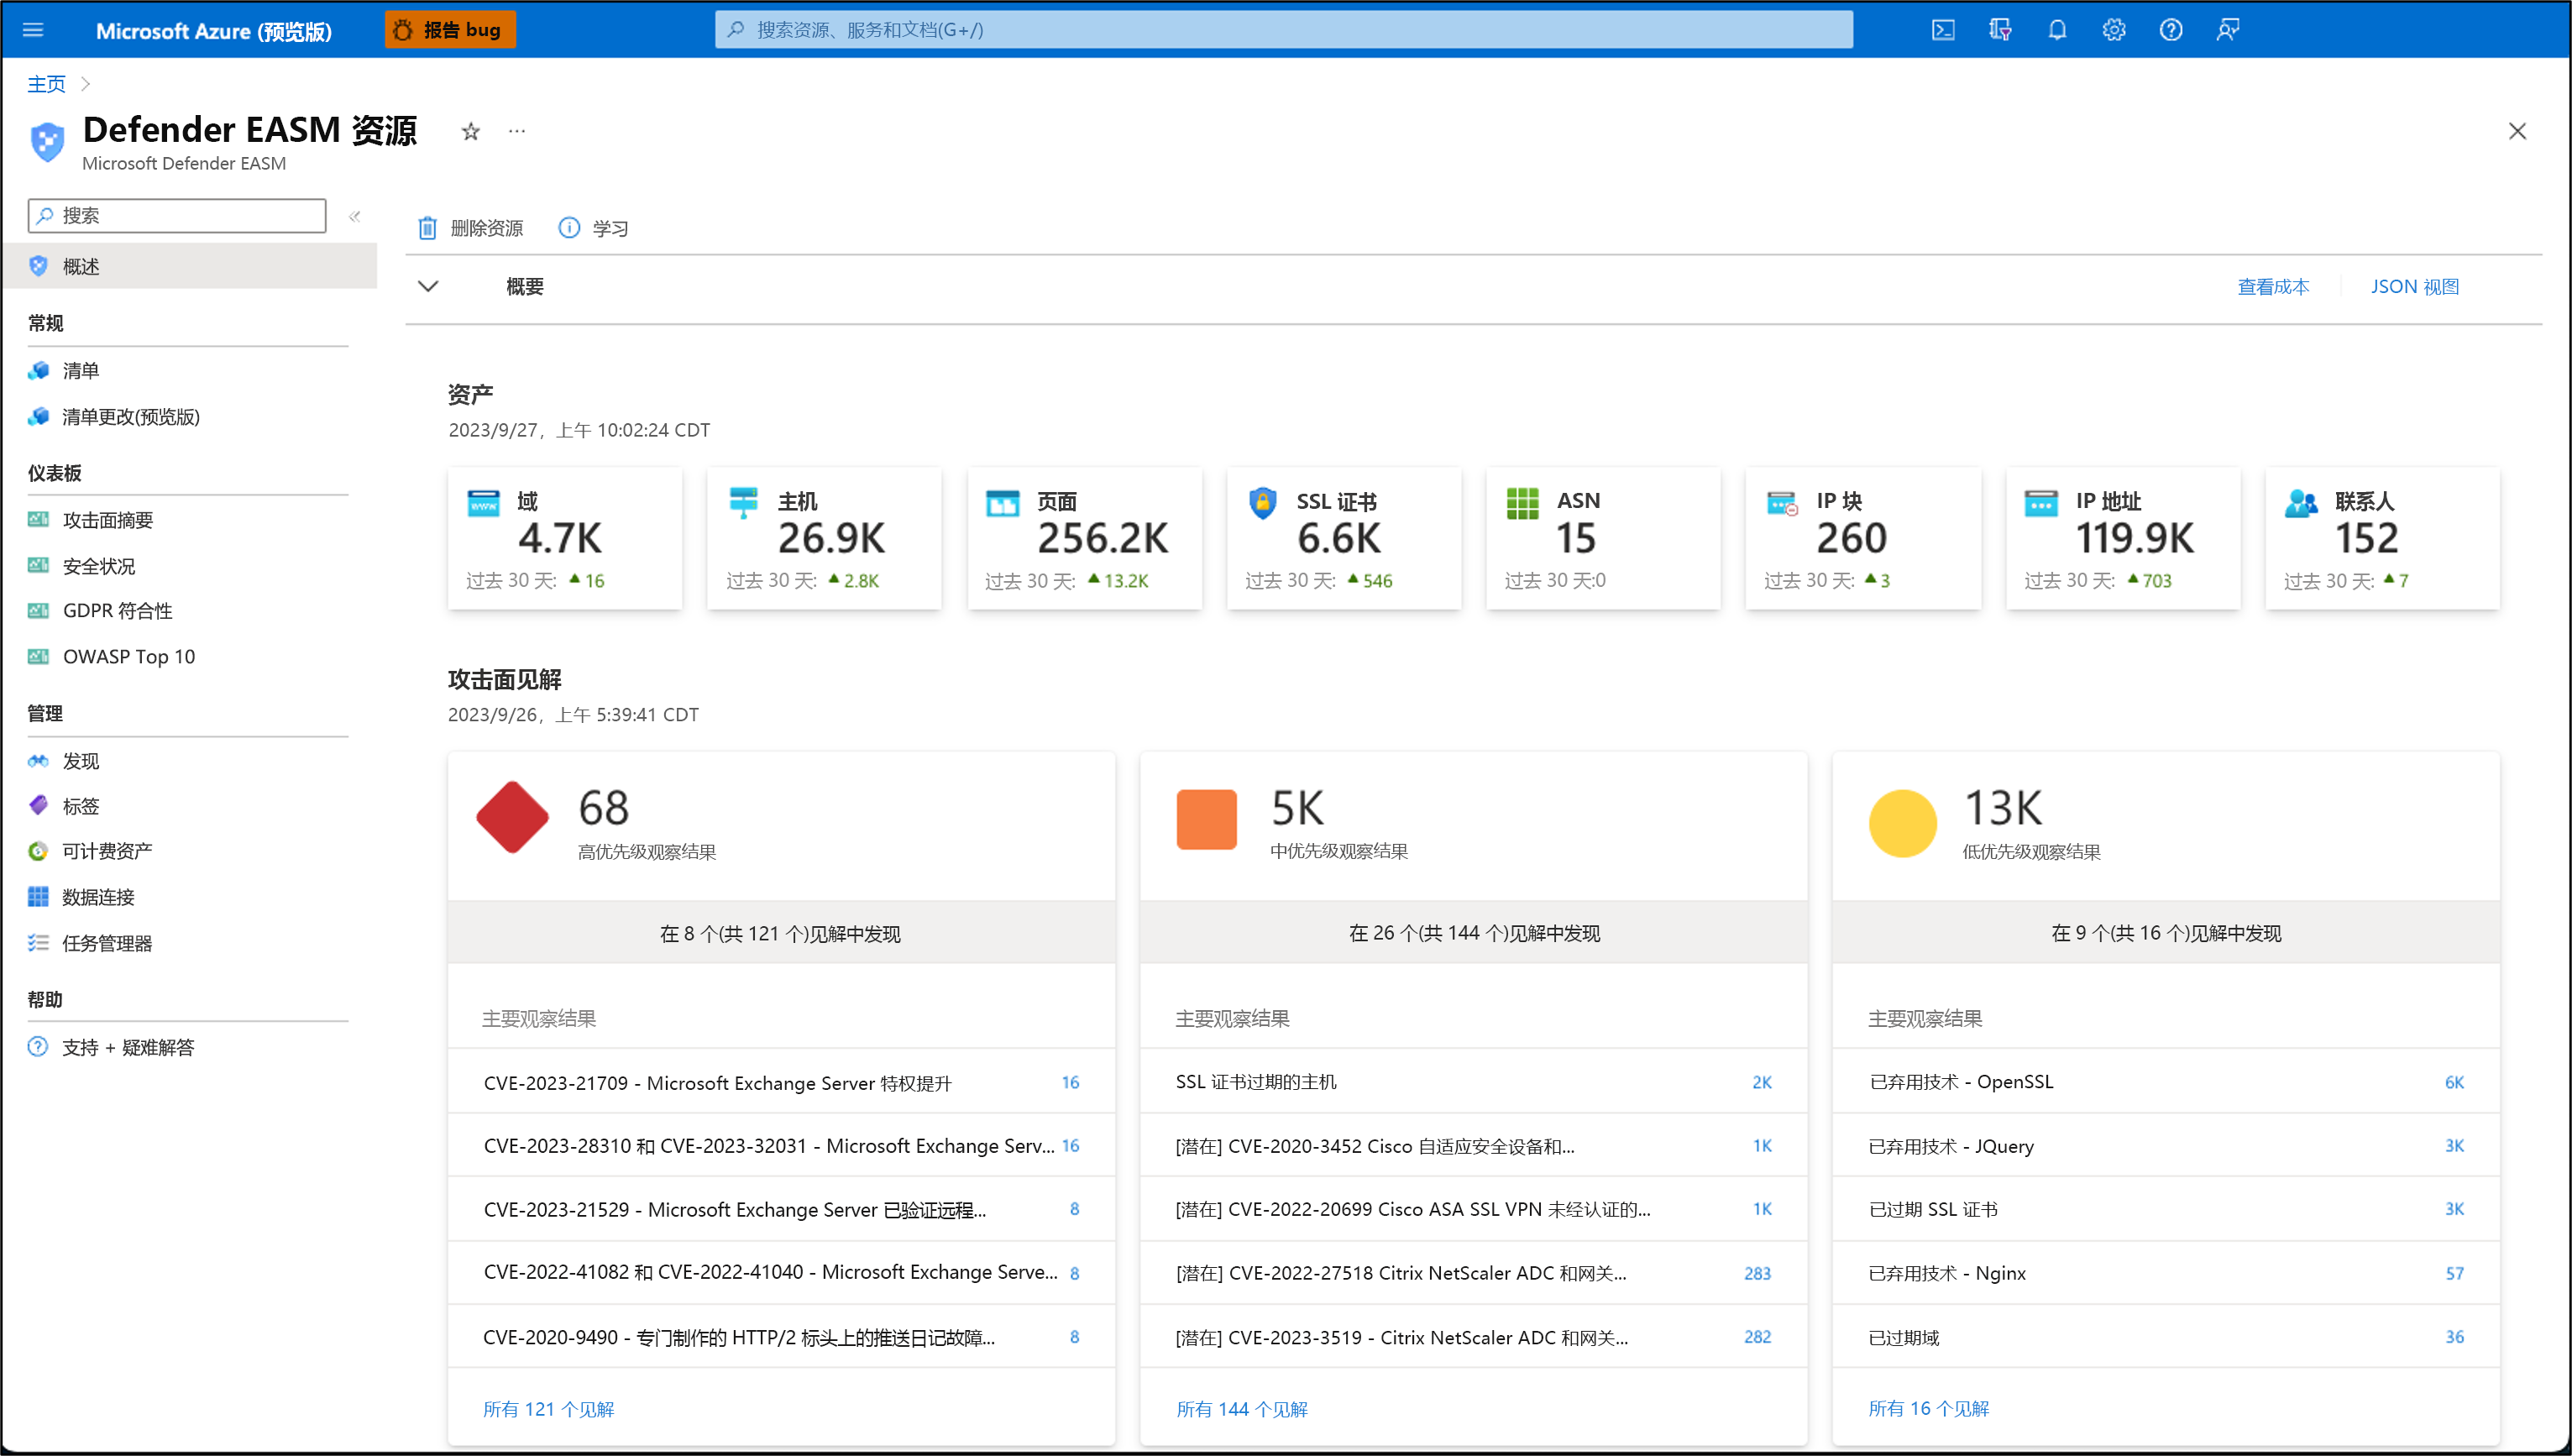Screen dimensions: 2572x1456
Task: Open the hamburger portal menu
Action: (33, 30)
